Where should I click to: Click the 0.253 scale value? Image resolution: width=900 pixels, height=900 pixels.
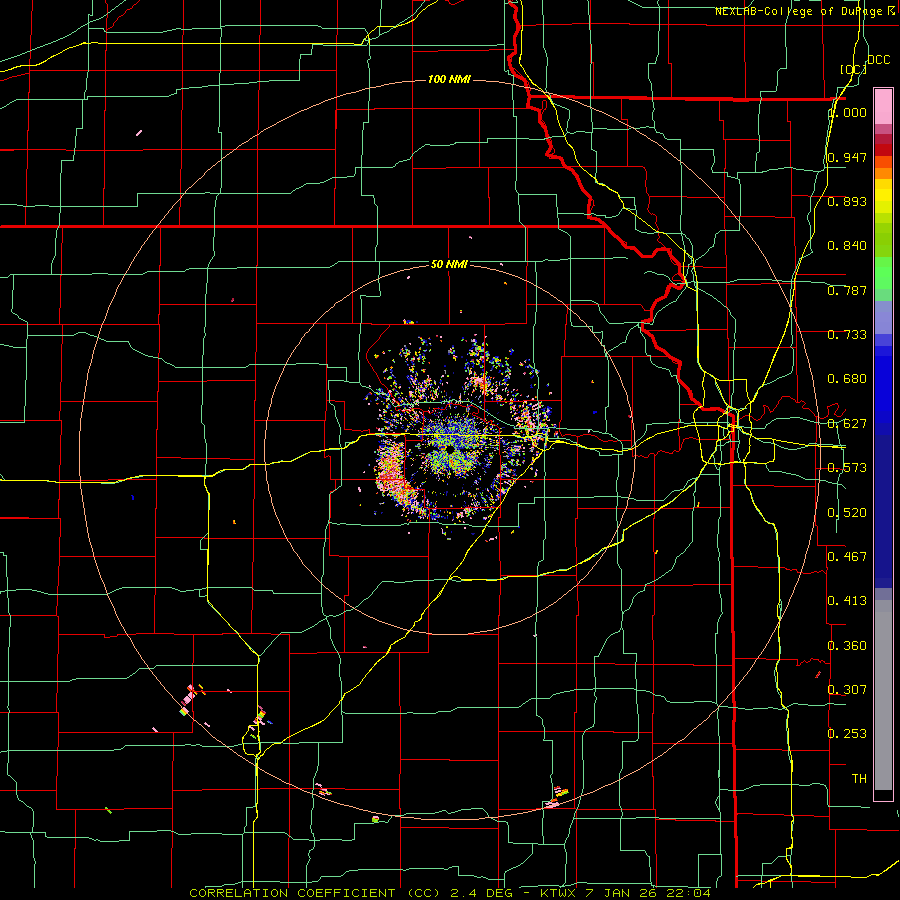tap(847, 734)
